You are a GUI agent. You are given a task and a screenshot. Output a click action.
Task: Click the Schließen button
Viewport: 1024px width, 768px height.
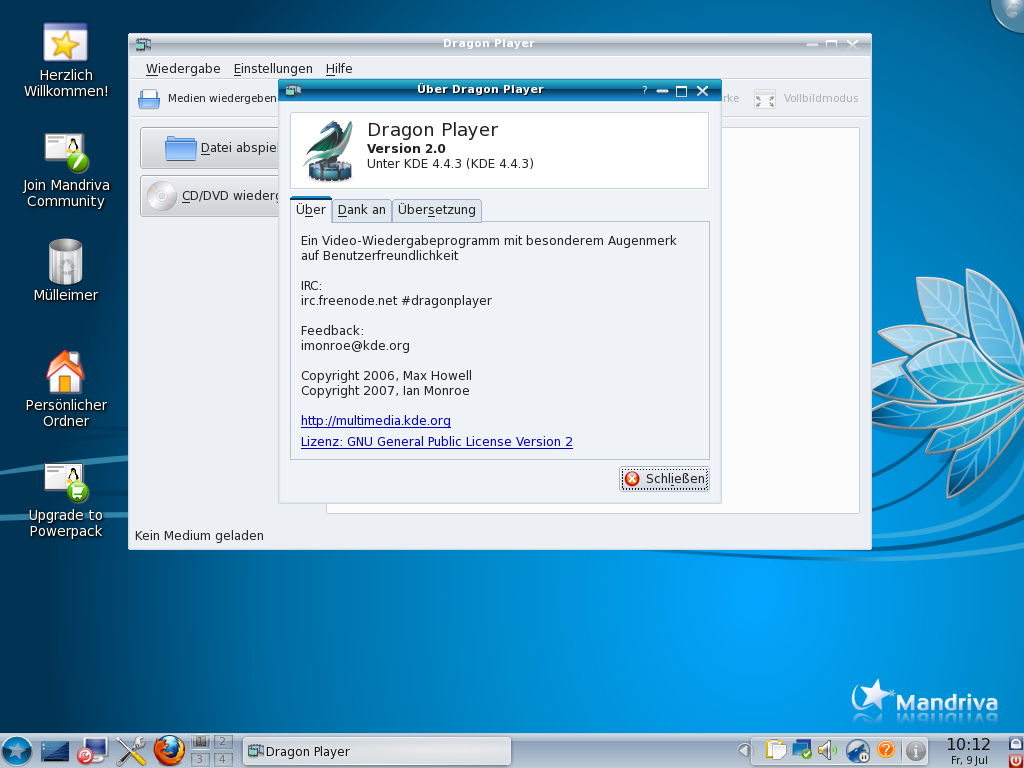pos(664,478)
